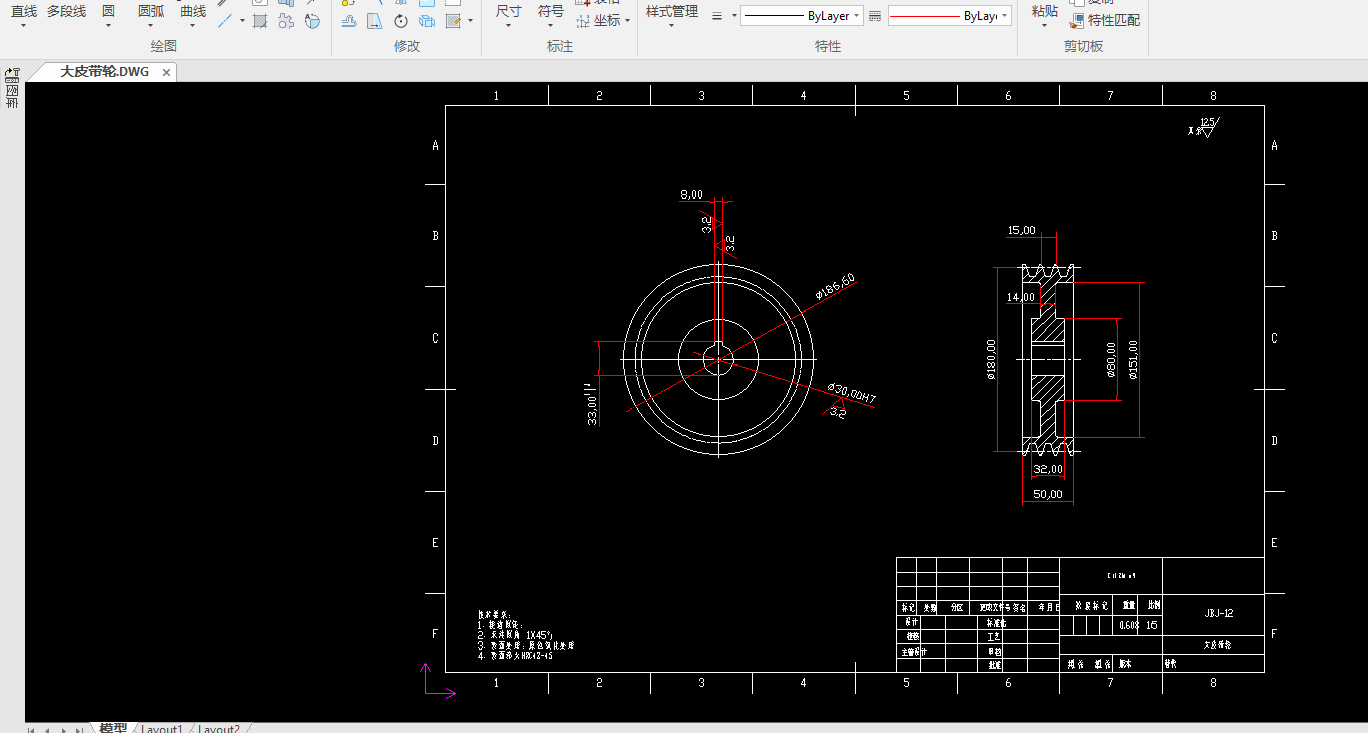Open the construction line tool dropdown arrow

click(242, 20)
